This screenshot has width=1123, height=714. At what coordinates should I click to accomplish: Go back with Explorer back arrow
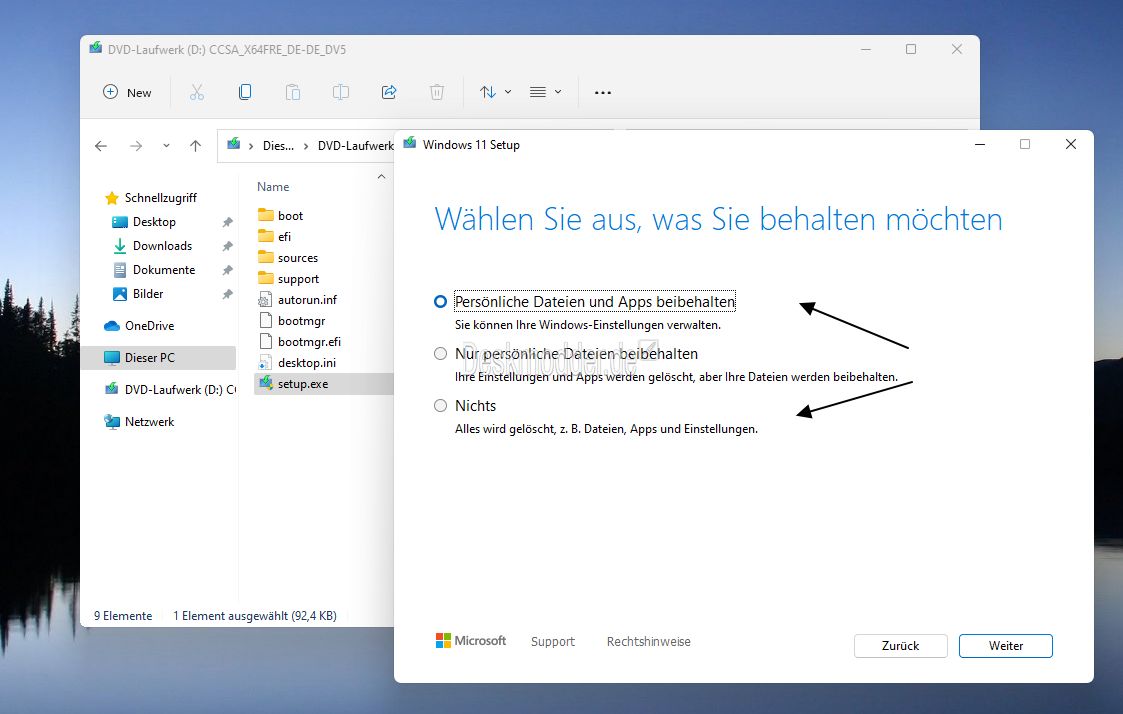tap(101, 146)
